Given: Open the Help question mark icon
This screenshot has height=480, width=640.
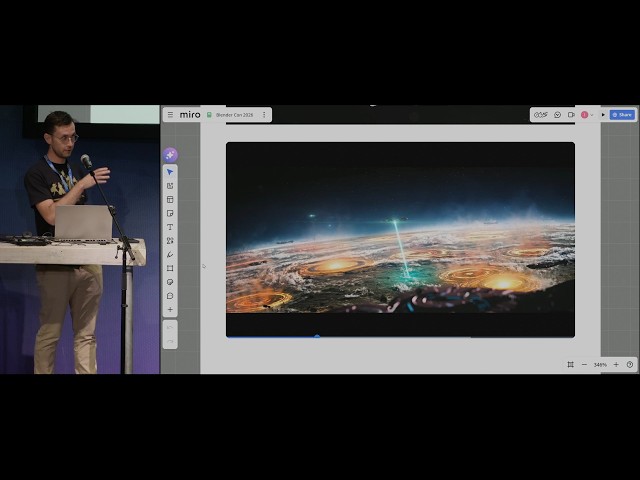Looking at the screenshot, I should point(630,364).
